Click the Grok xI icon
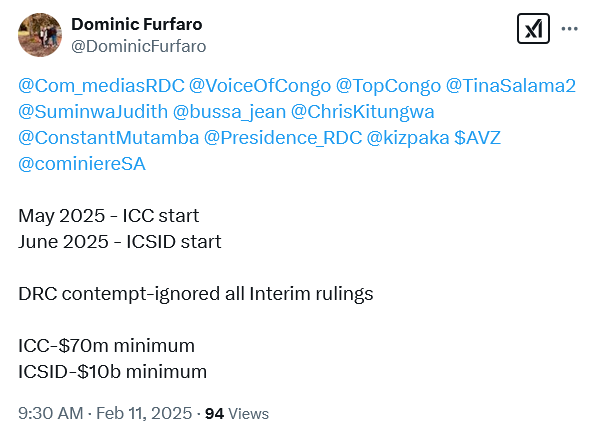This screenshot has width=598, height=430. pos(533,29)
